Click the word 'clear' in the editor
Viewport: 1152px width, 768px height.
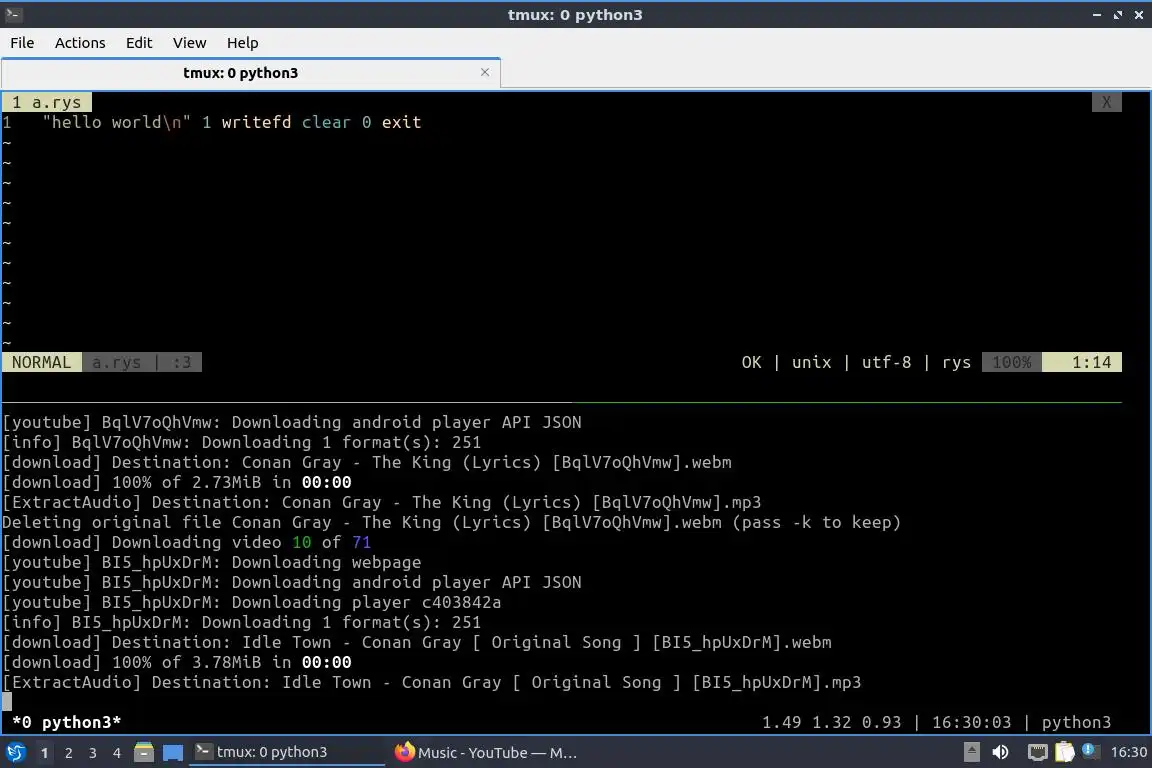[326, 122]
